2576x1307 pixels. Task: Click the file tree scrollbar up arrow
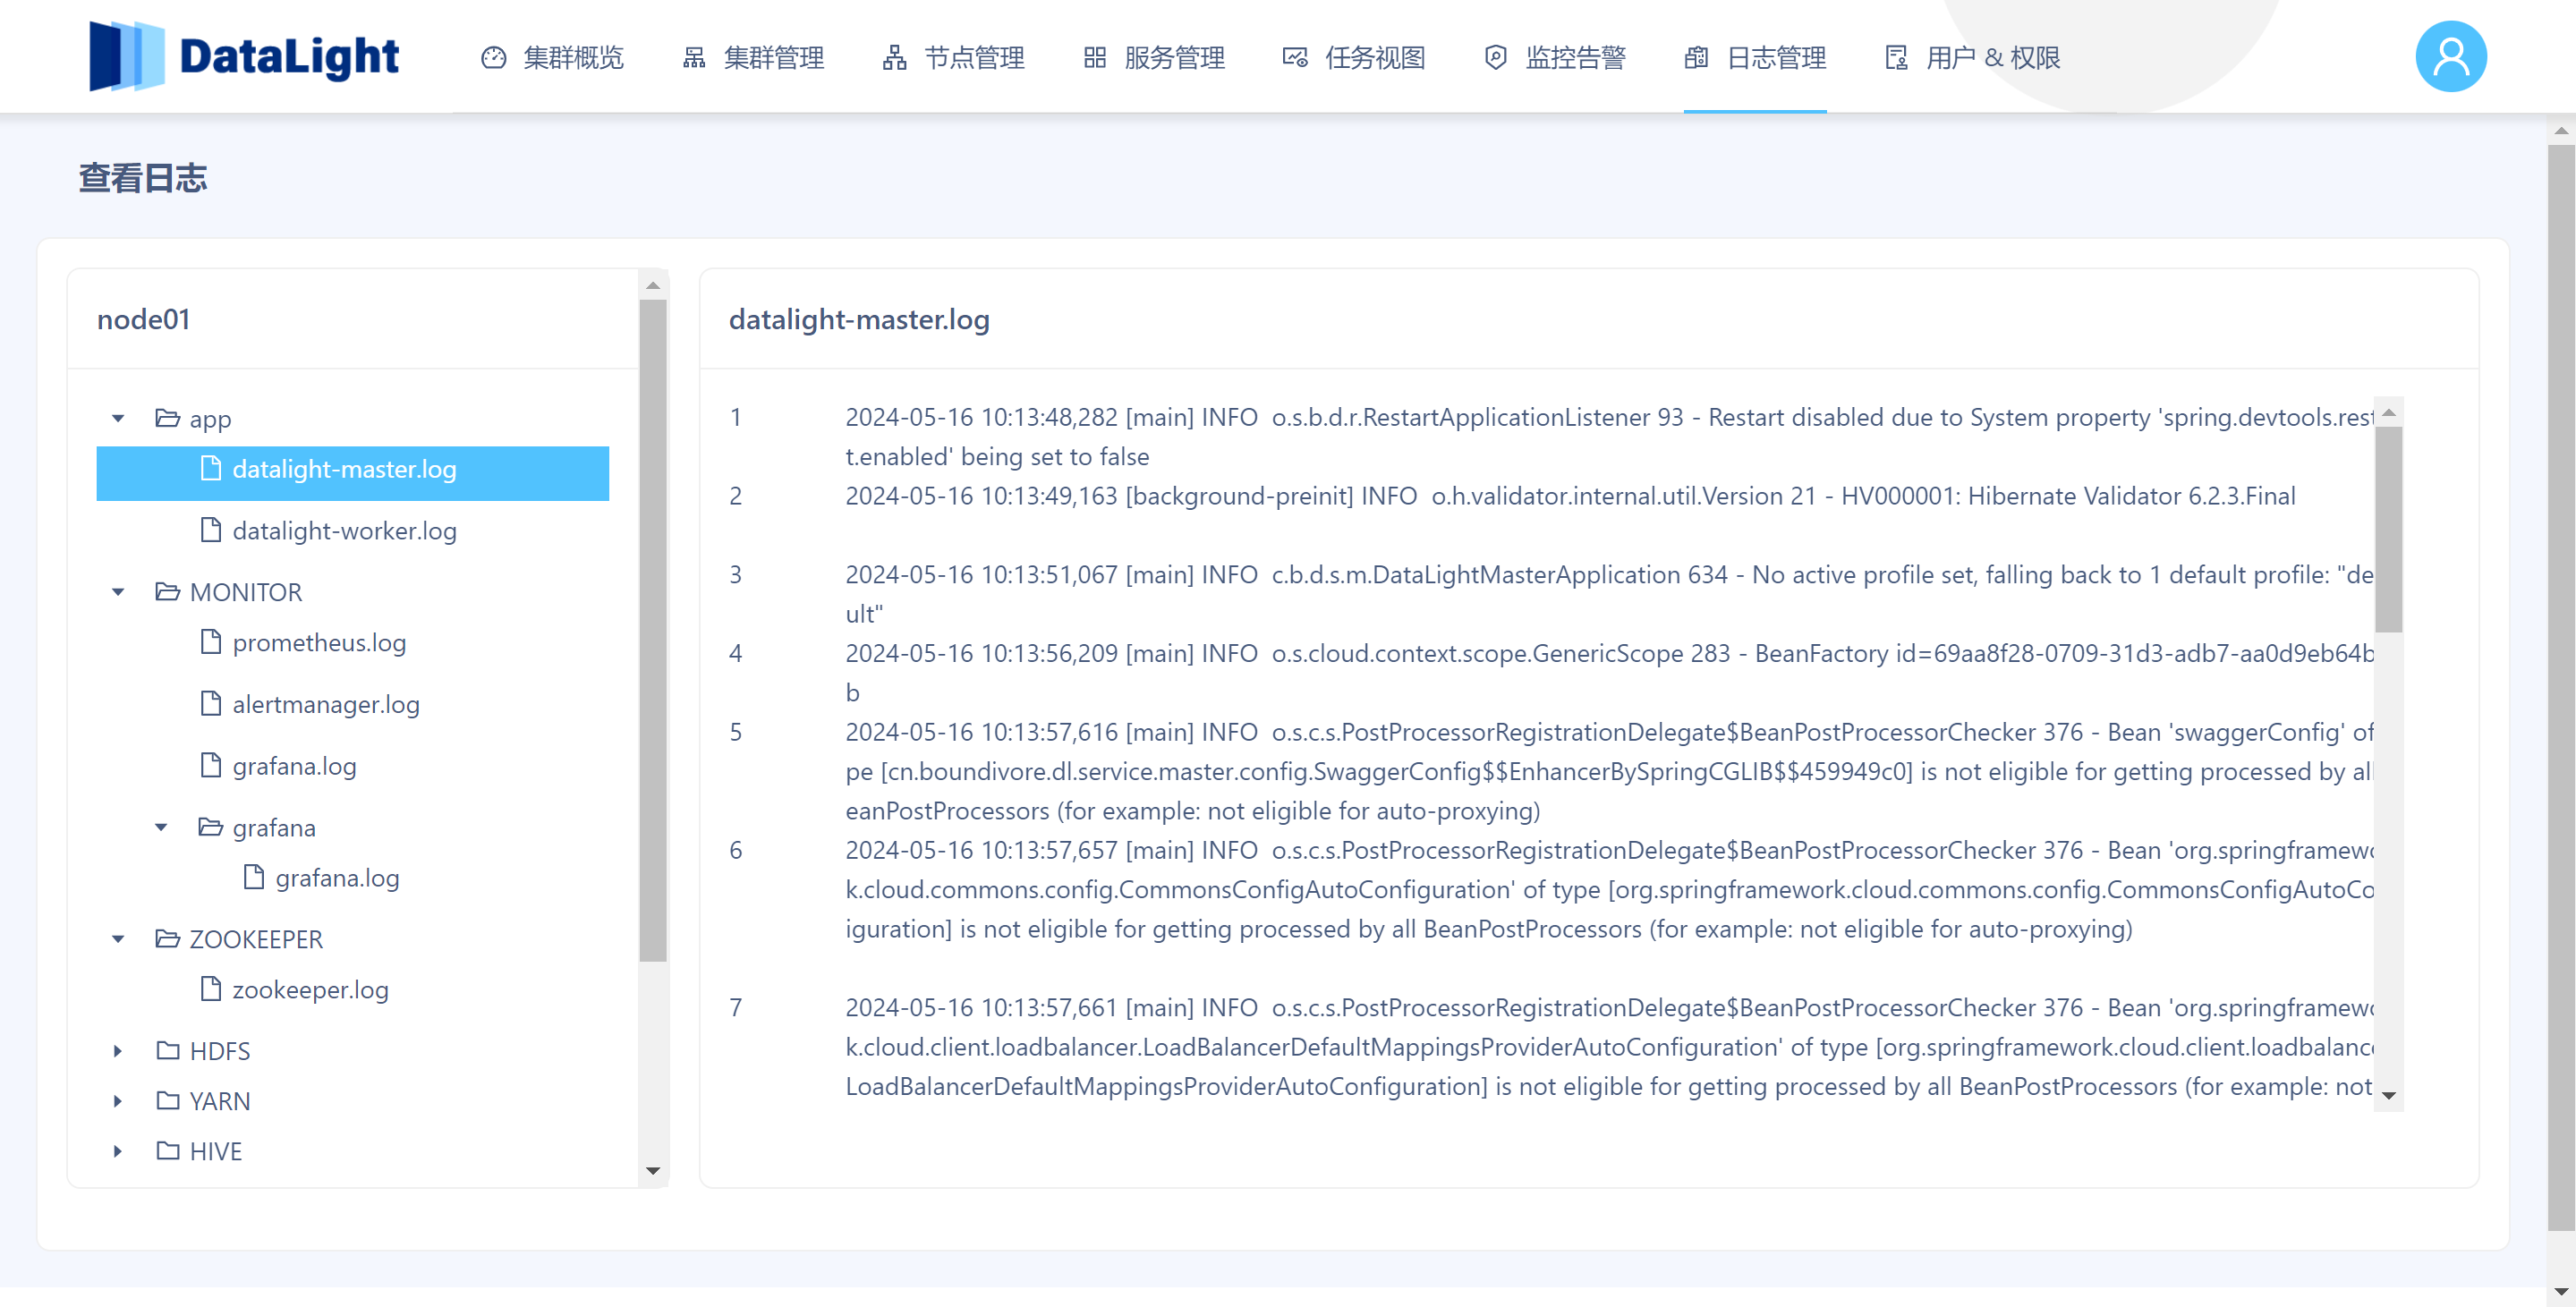[x=653, y=286]
